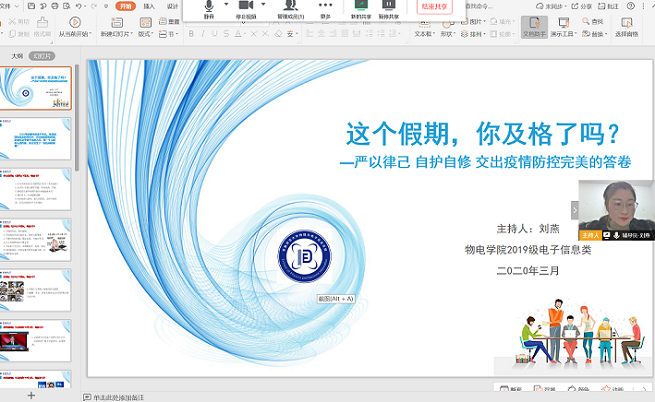
Task: Open the selection pane
Action: 626,27
